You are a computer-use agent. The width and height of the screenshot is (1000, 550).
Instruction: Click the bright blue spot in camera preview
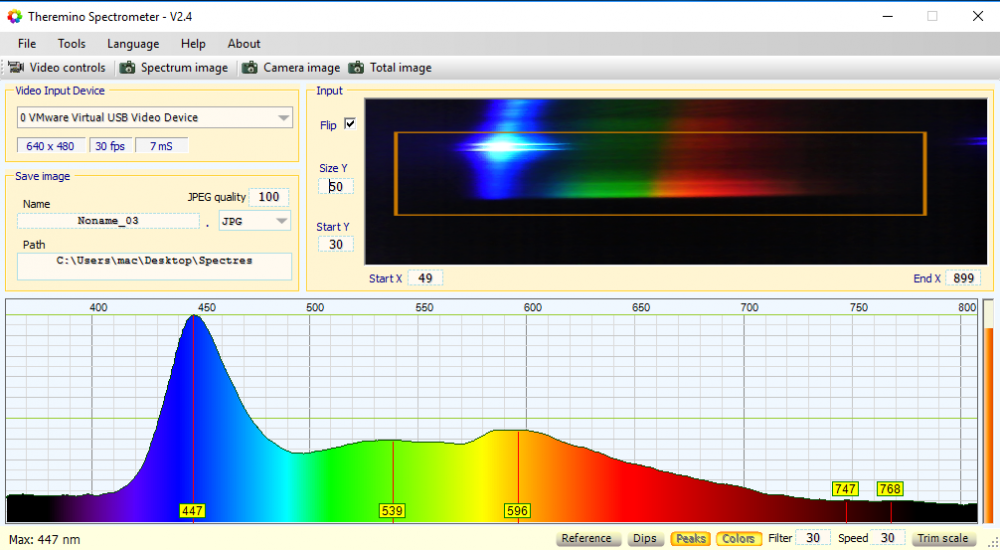(503, 146)
